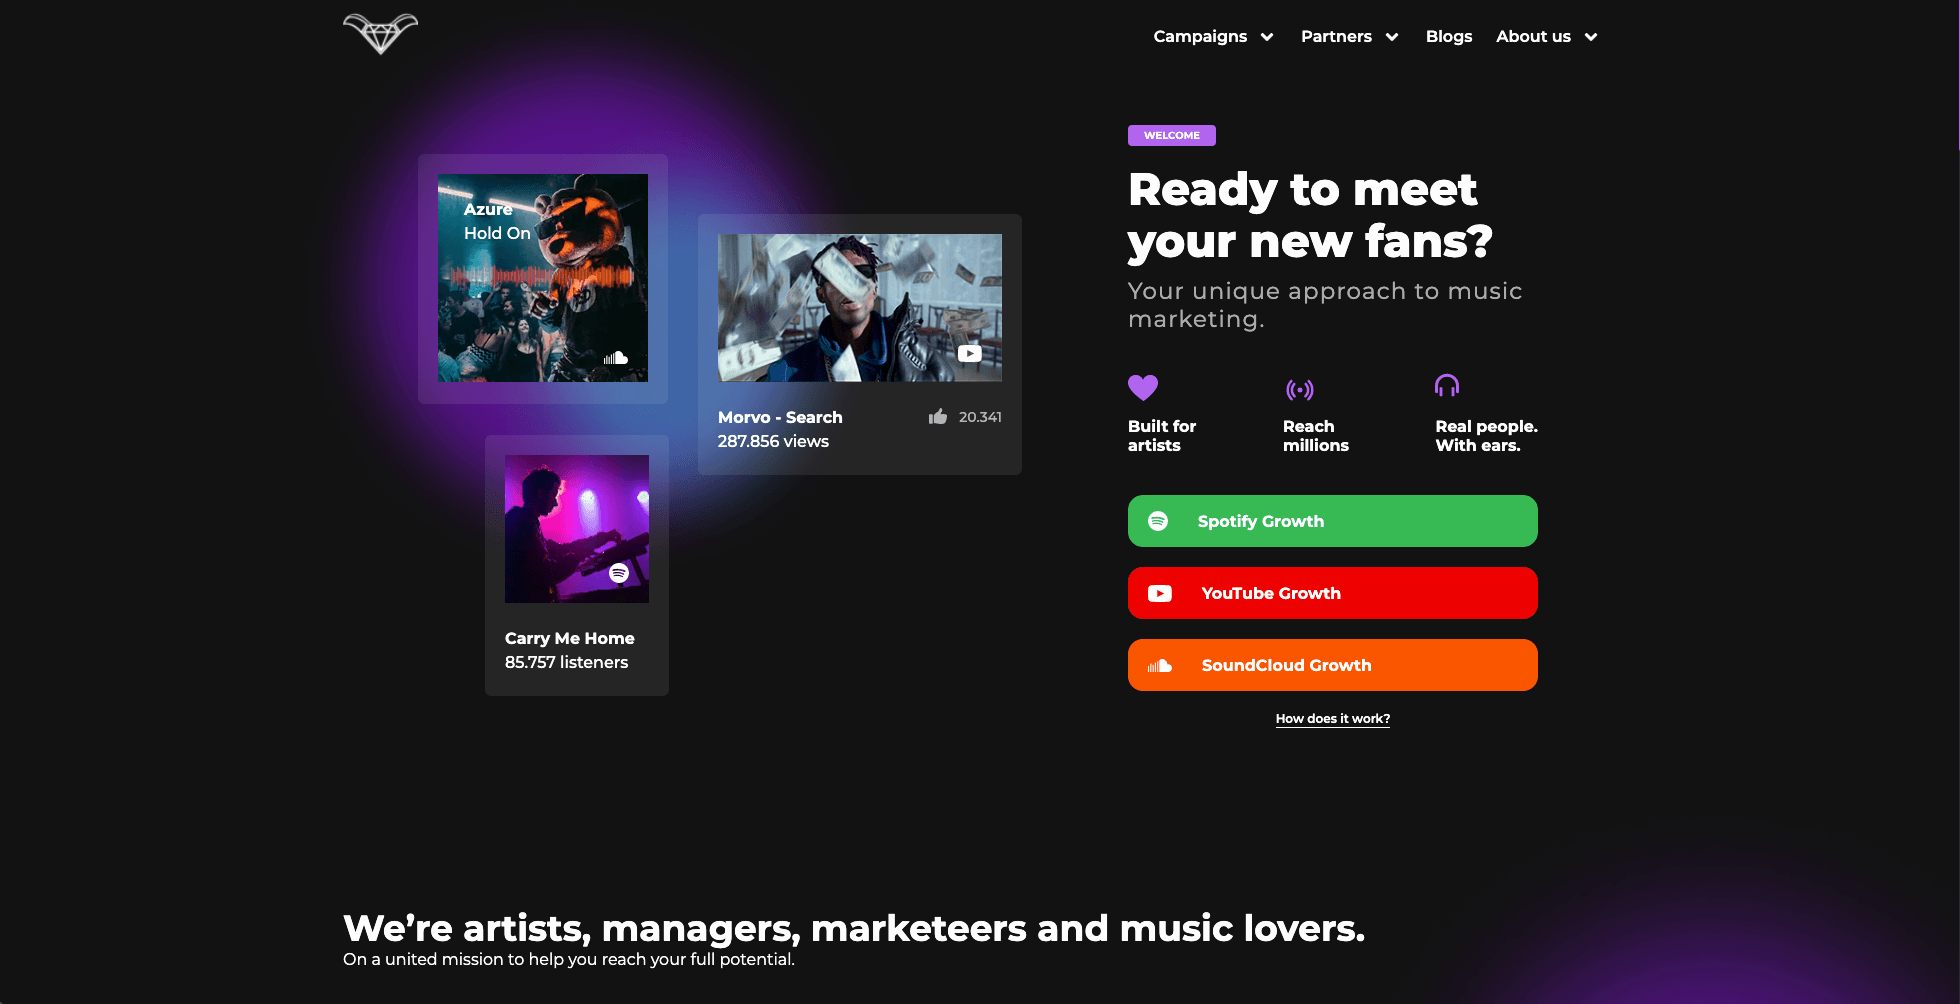Click the Spotify icon on Carry Me Home cover
Viewport: 1960px width, 1004px height.
point(619,573)
